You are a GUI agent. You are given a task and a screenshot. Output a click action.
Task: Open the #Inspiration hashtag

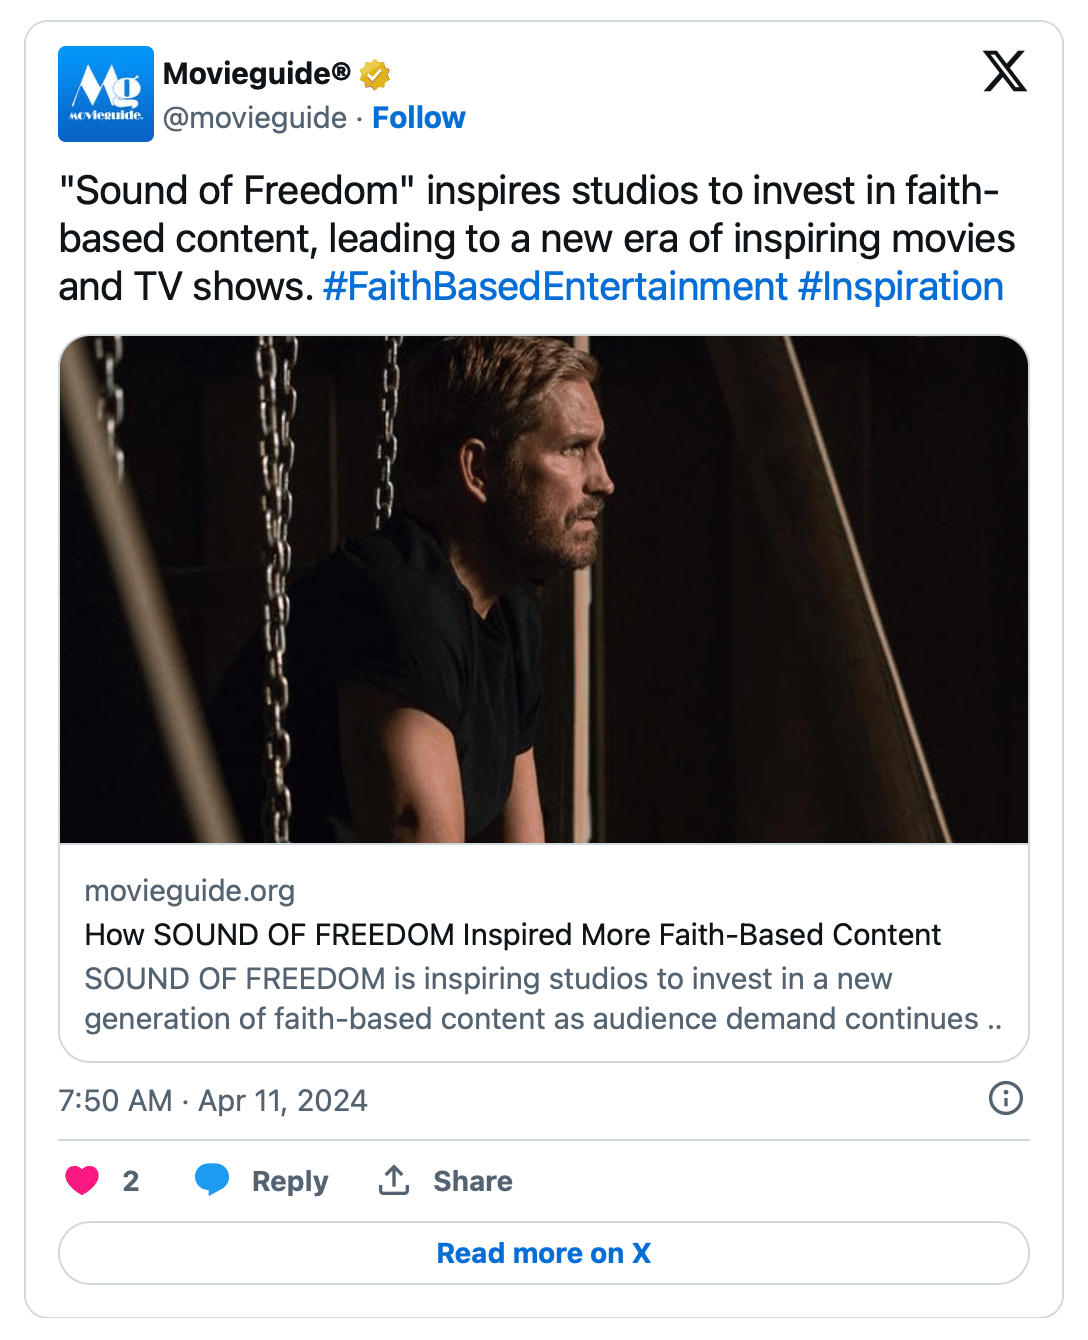(900, 287)
